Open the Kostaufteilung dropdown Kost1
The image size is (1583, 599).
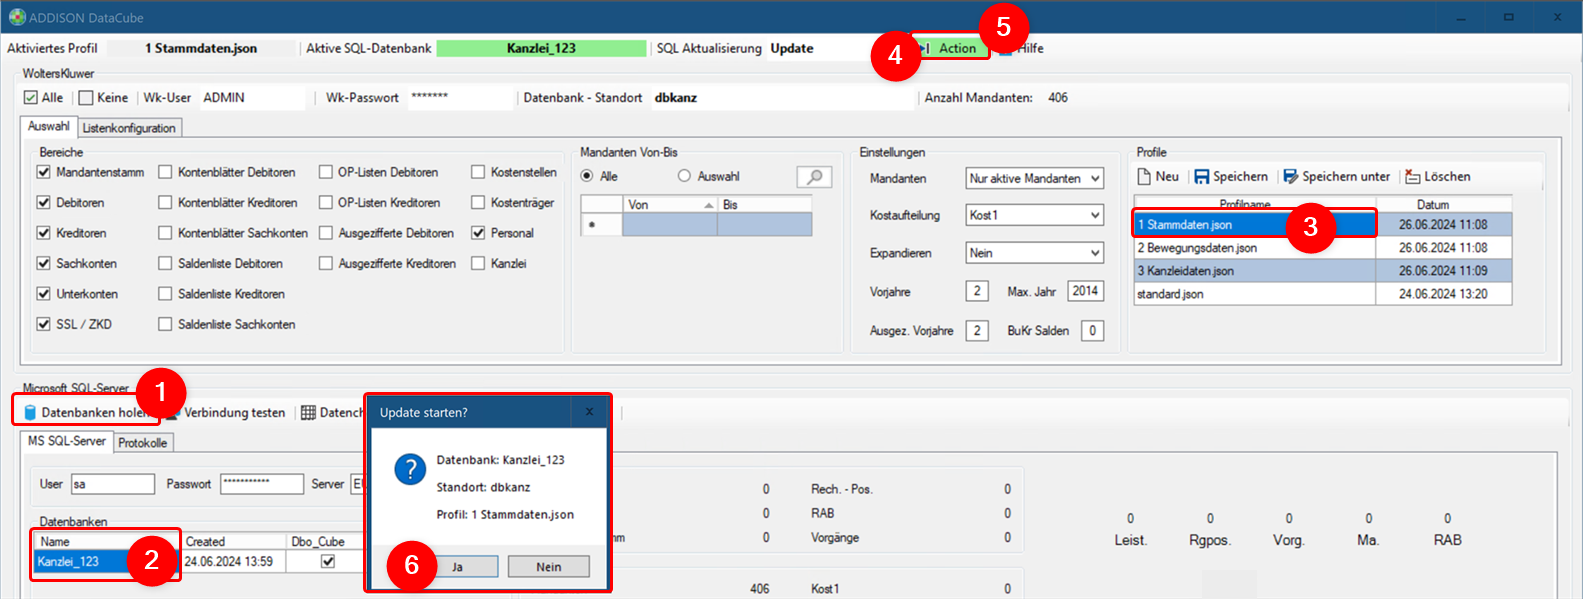[x=1035, y=215]
